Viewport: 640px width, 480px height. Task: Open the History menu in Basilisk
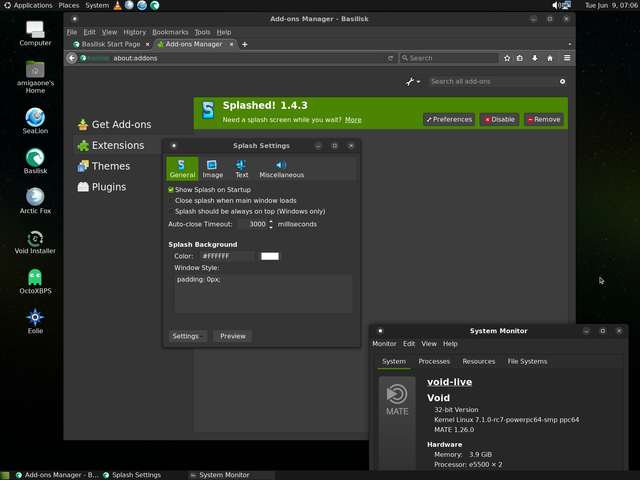134,32
